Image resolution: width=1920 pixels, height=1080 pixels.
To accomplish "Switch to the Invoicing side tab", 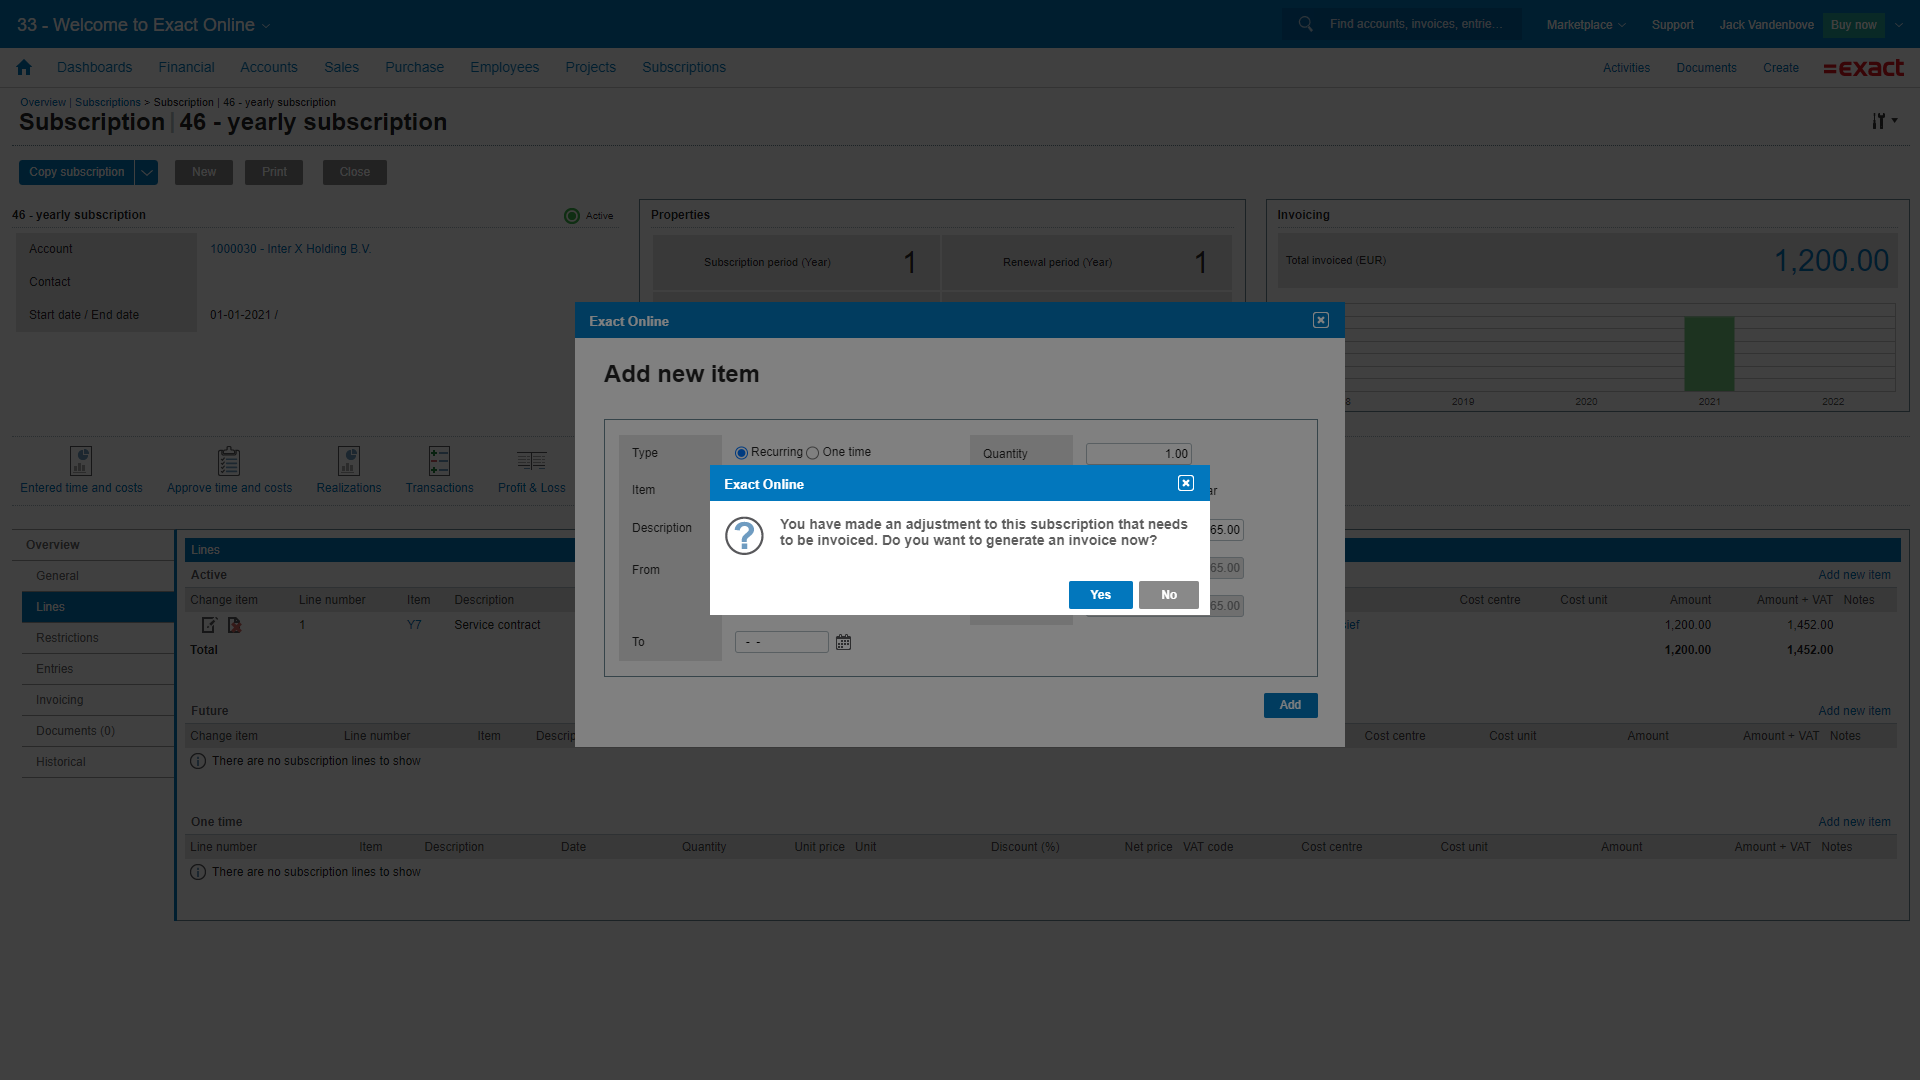I will pyautogui.click(x=60, y=700).
